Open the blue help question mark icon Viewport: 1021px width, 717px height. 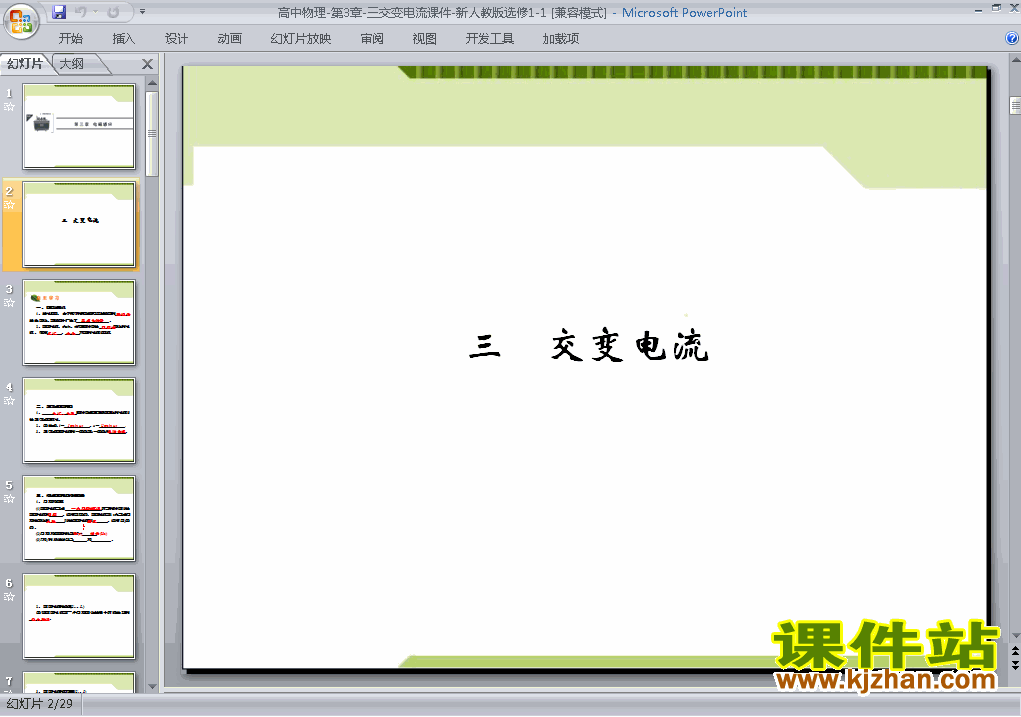click(x=1012, y=38)
